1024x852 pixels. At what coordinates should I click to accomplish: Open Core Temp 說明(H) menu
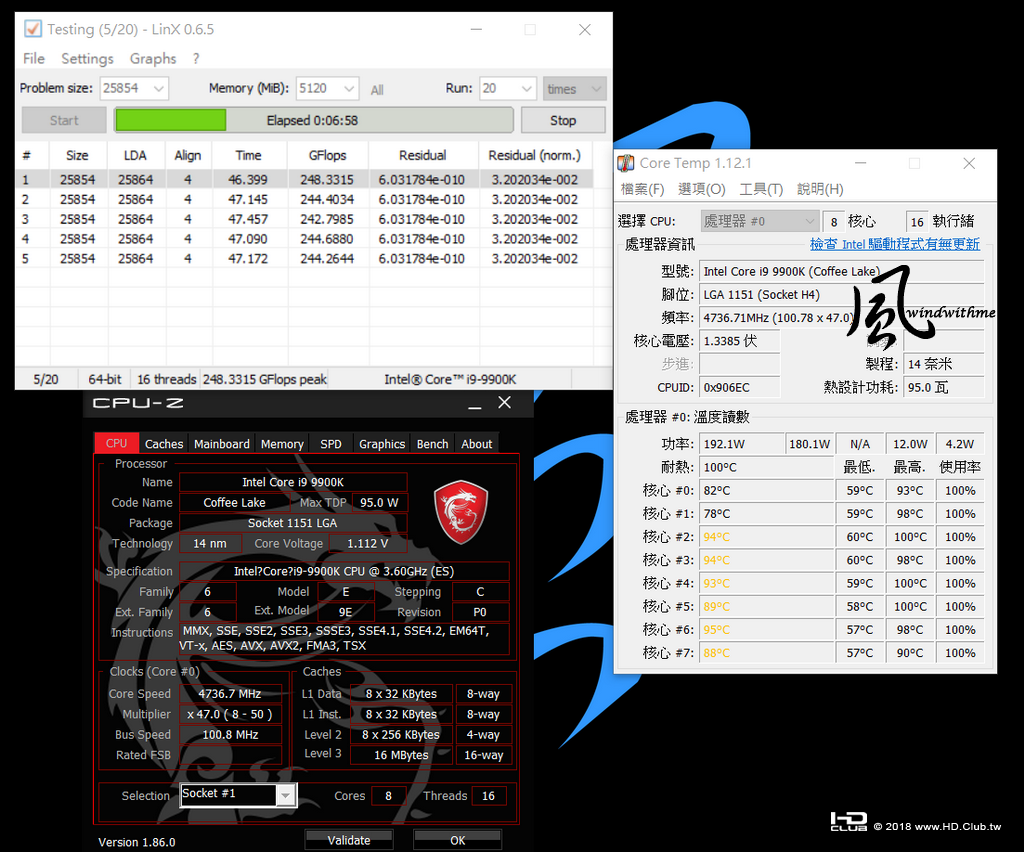pyautogui.click(x=820, y=189)
